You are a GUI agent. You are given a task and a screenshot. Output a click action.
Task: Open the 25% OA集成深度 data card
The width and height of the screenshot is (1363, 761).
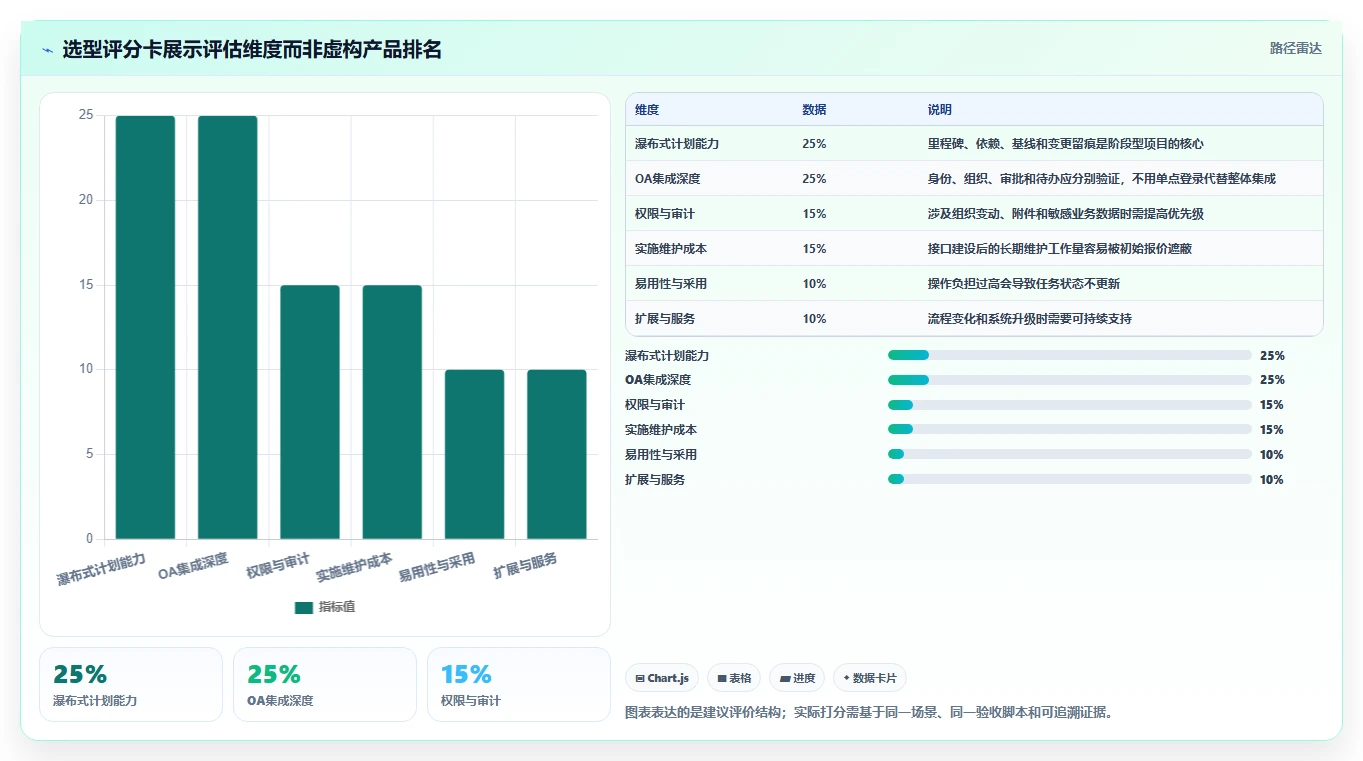325,684
